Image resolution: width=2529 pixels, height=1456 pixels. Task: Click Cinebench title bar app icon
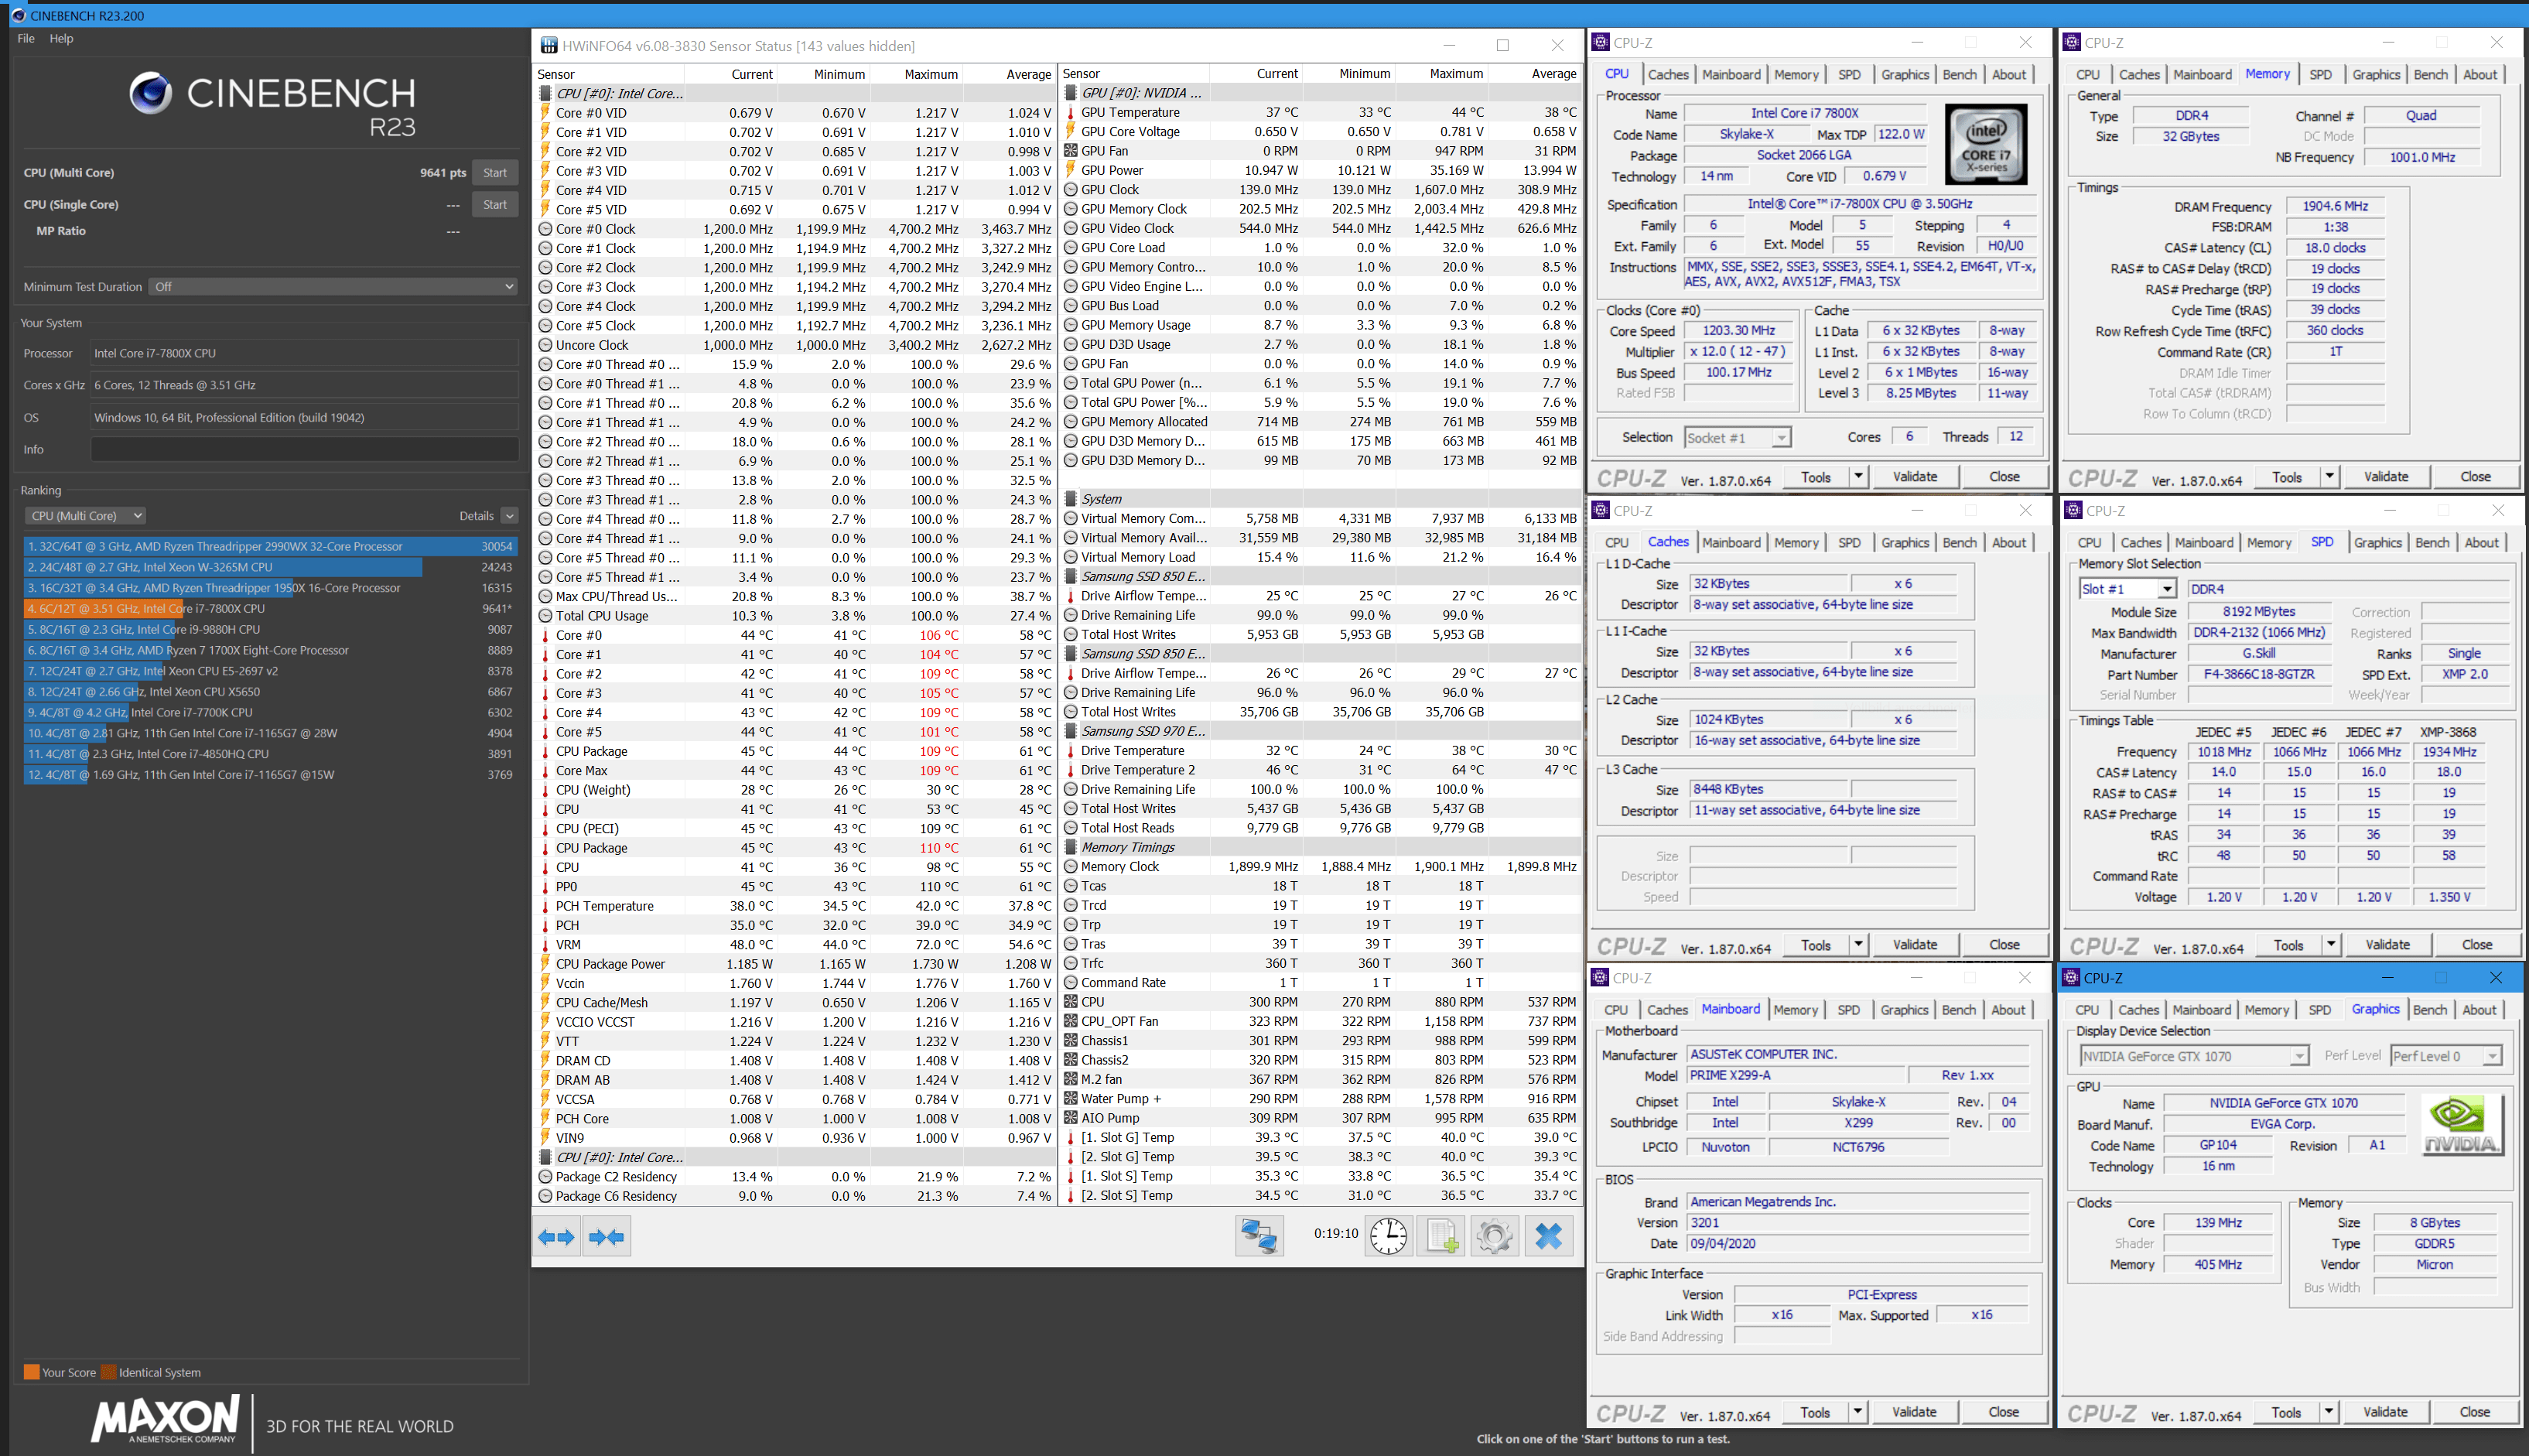pos(18,15)
